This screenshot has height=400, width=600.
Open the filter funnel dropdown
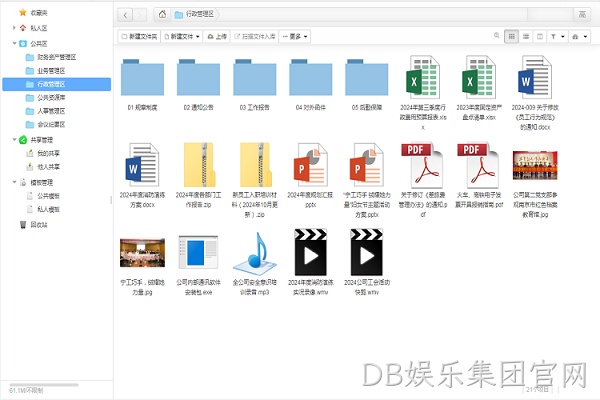tap(558, 36)
